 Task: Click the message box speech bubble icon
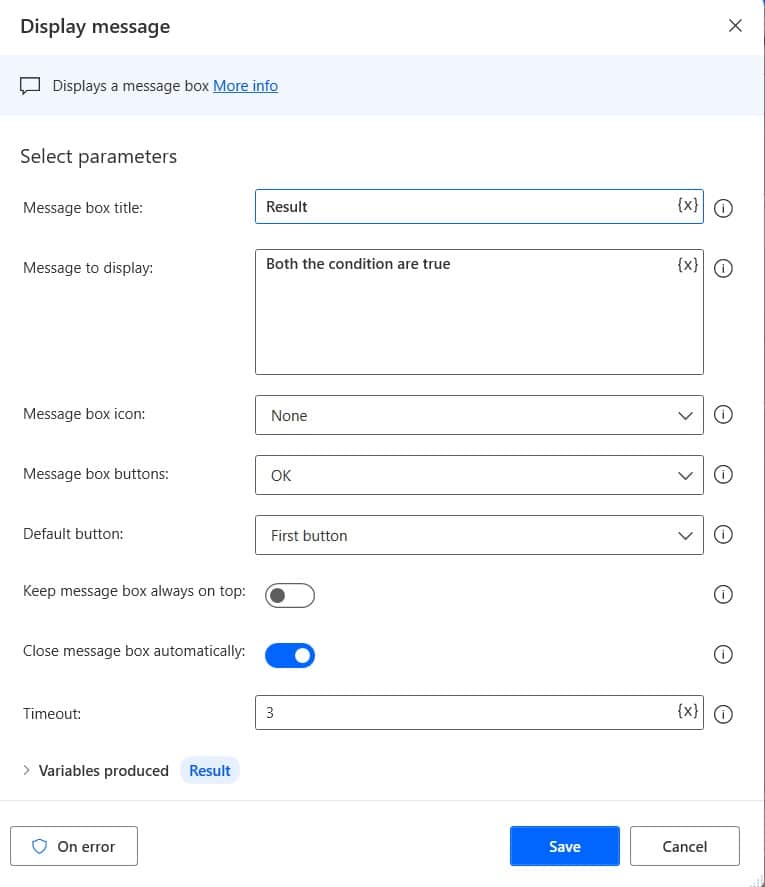pyautogui.click(x=30, y=86)
